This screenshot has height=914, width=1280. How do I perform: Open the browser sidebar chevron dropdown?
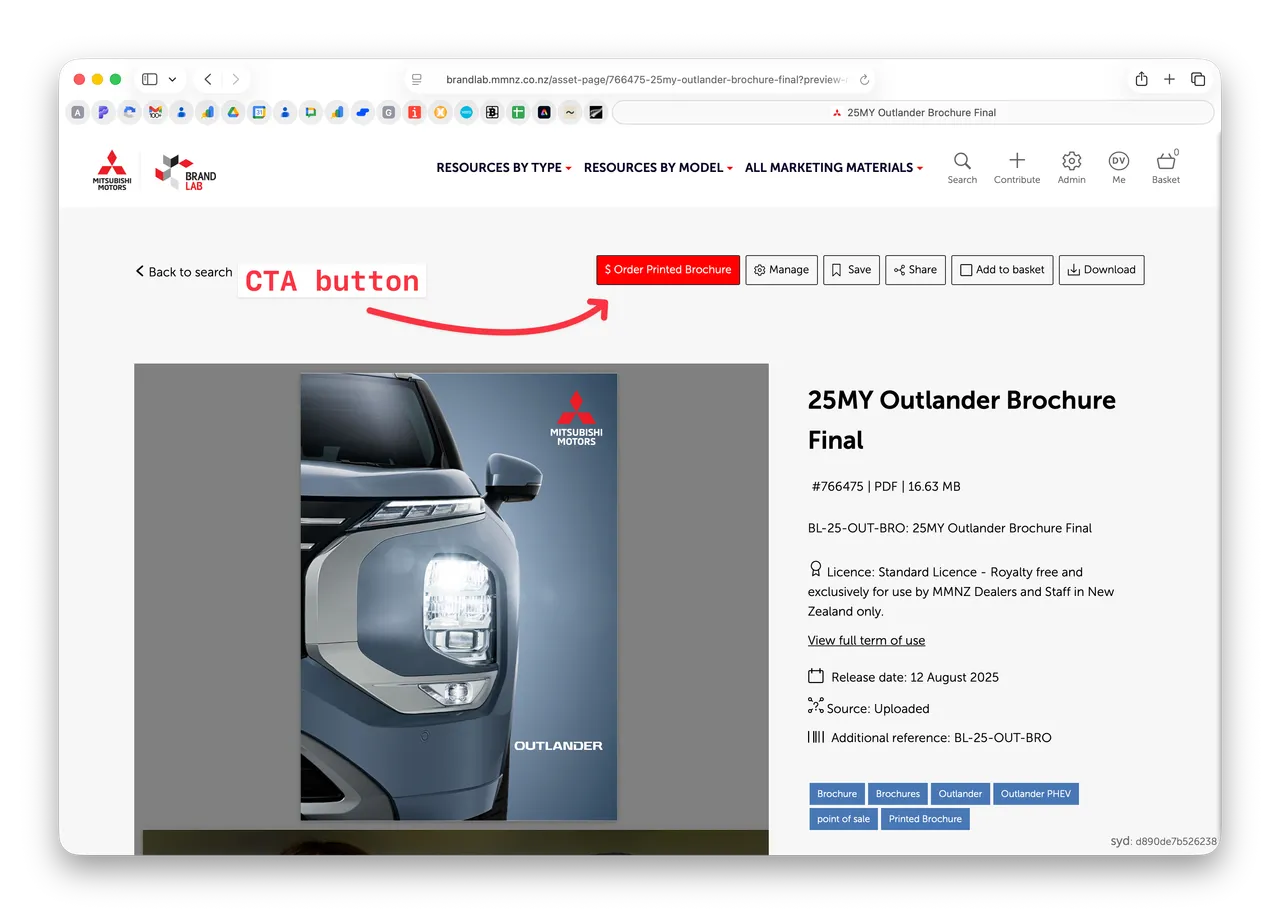tap(172, 78)
